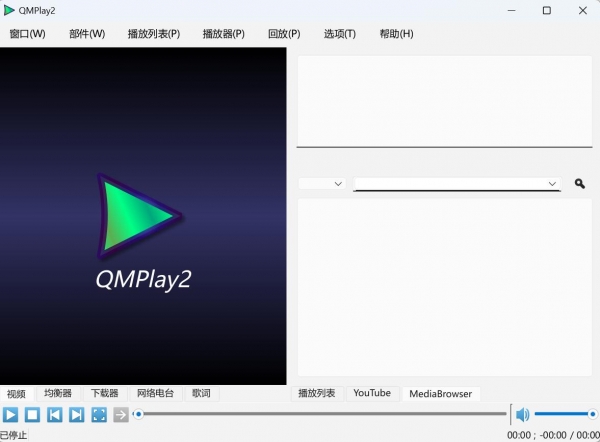Switch to the YouTube tab

tap(372, 393)
